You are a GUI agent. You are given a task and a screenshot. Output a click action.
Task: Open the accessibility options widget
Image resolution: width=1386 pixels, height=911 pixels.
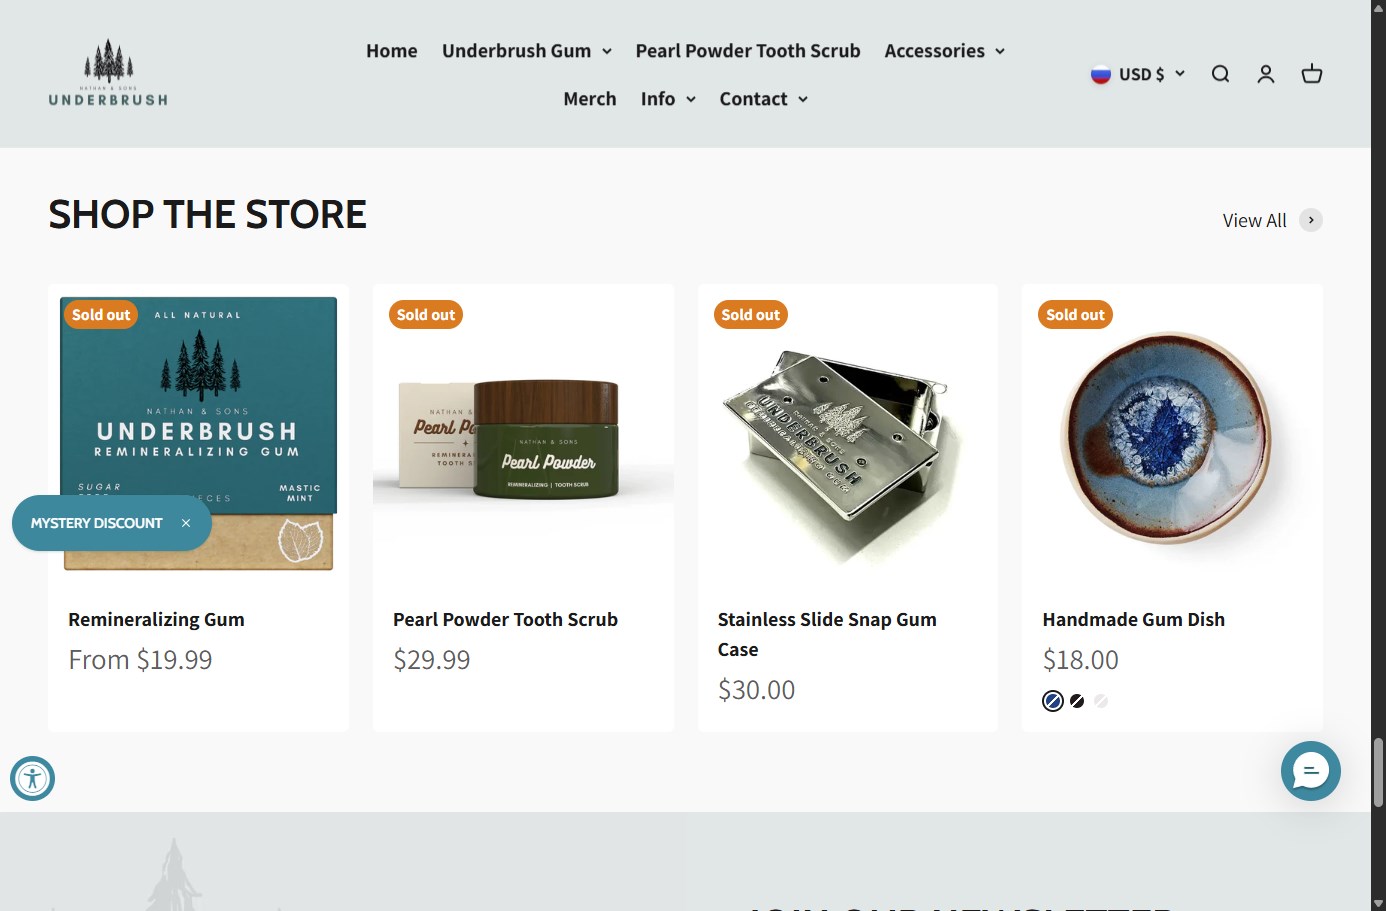(32, 778)
